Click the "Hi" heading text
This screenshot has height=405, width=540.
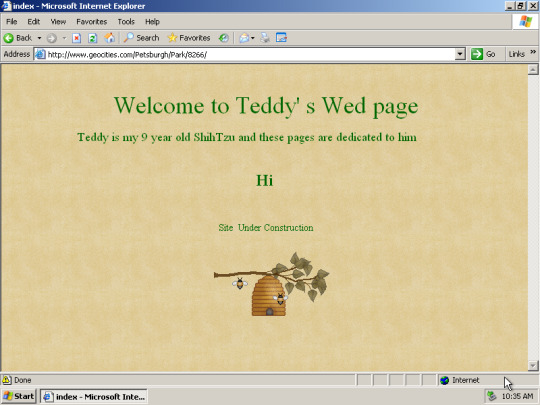click(x=264, y=180)
